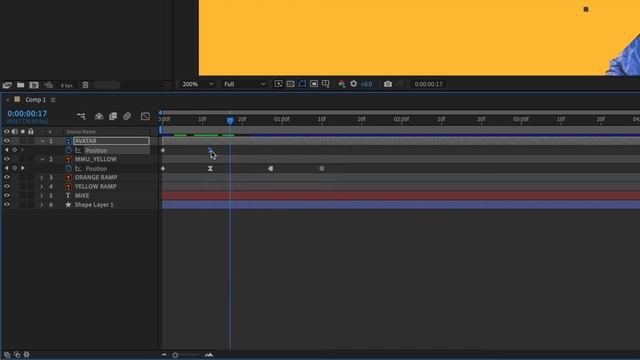
Task: Enable frame blending for all layers
Action: (x=113, y=116)
